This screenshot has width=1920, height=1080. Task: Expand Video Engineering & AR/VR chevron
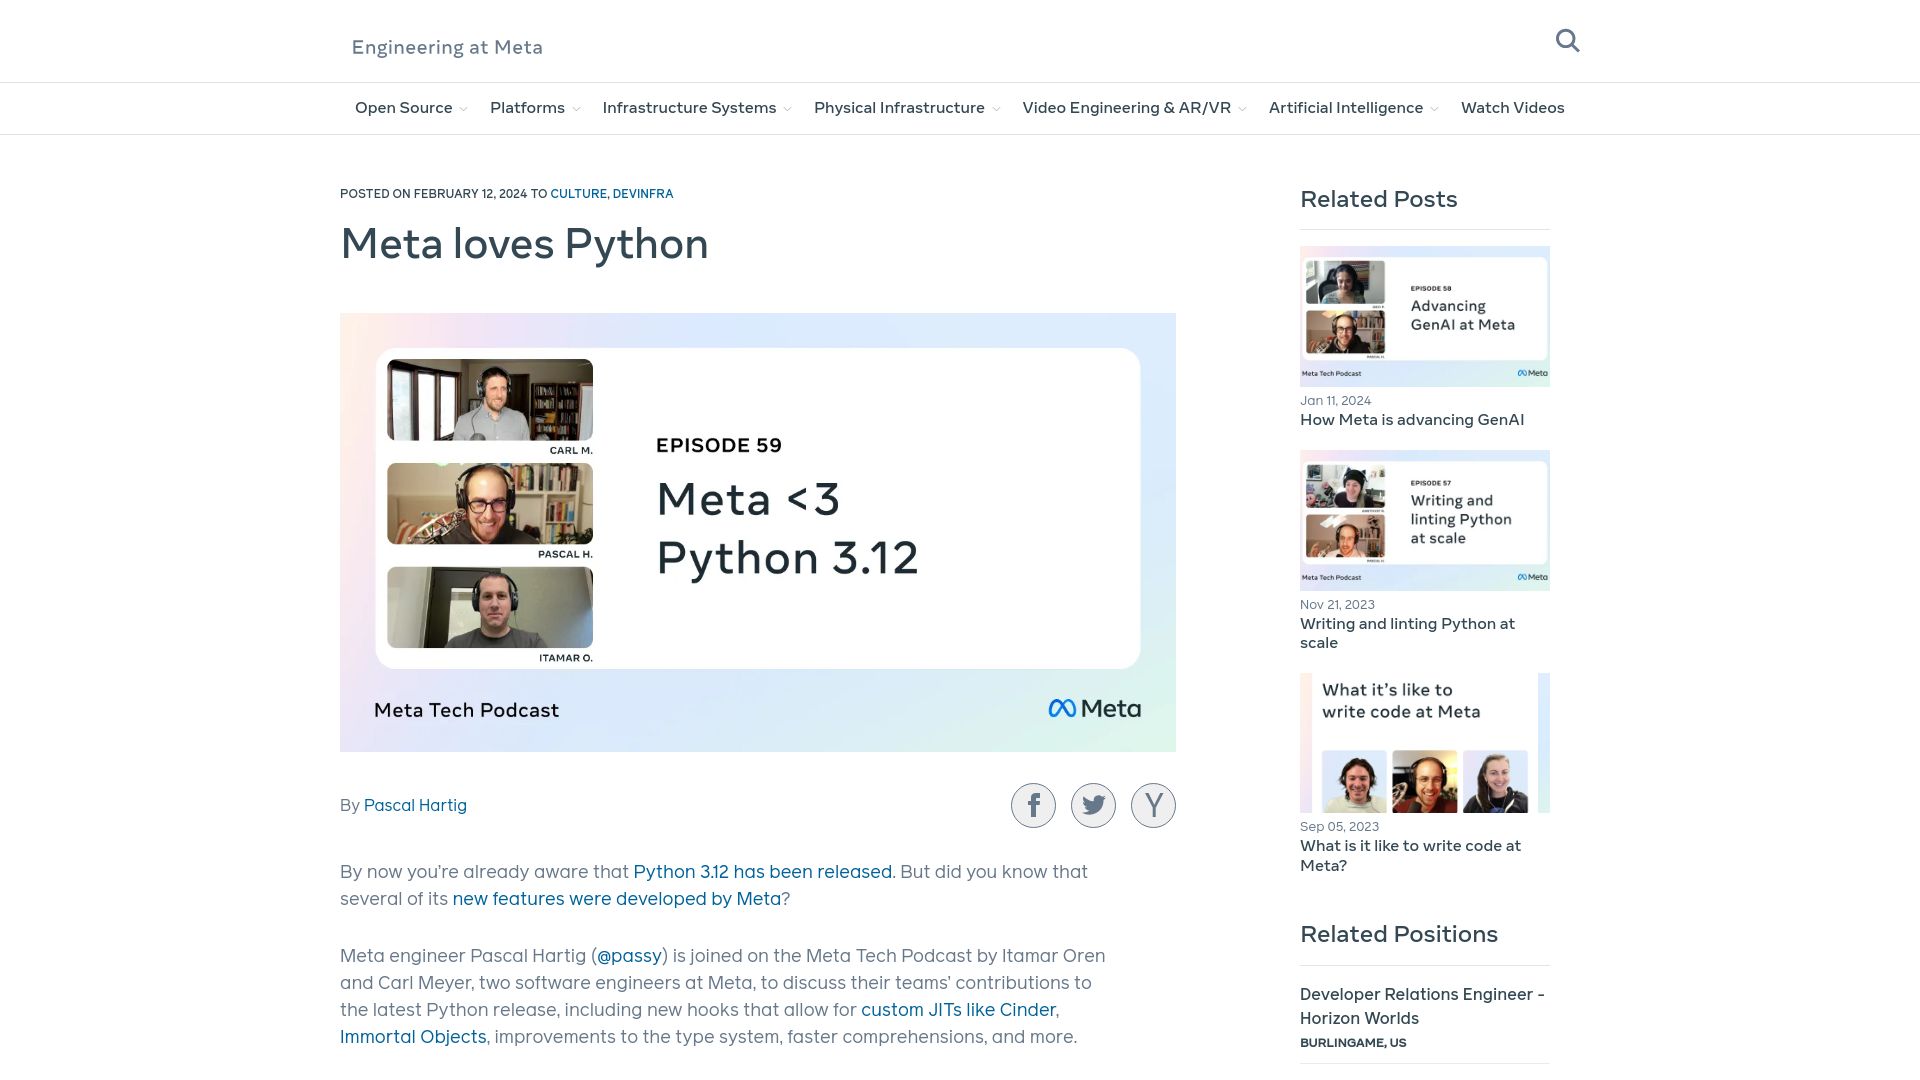(1242, 109)
